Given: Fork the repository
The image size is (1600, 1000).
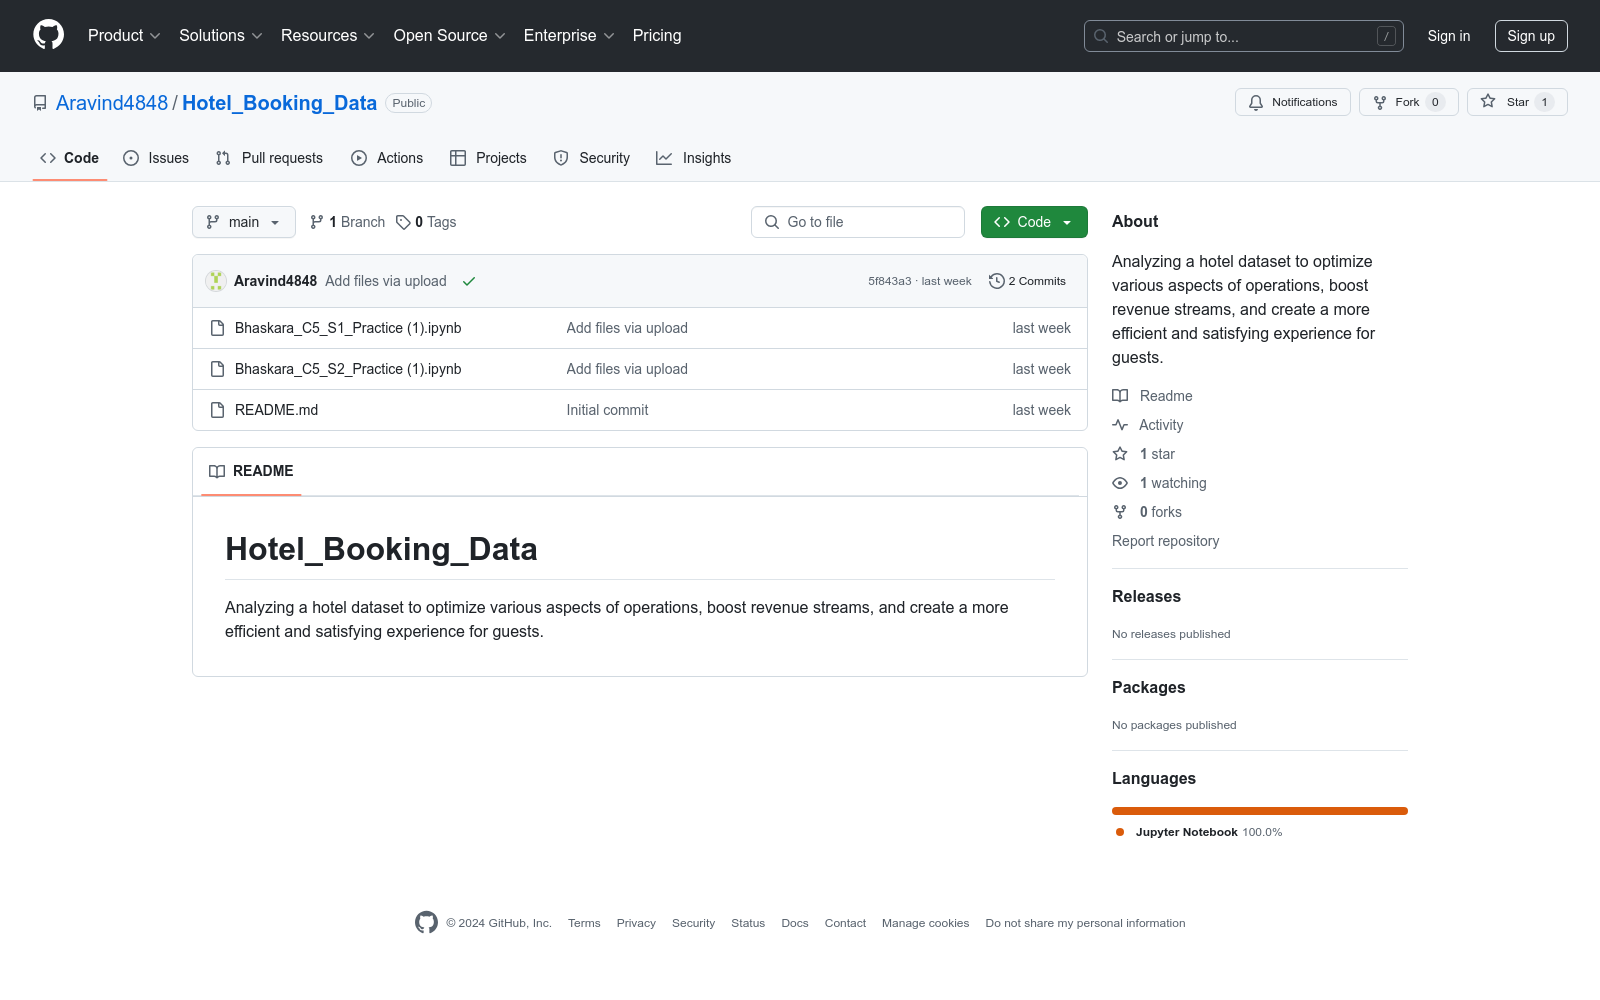Looking at the screenshot, I should click(1408, 102).
